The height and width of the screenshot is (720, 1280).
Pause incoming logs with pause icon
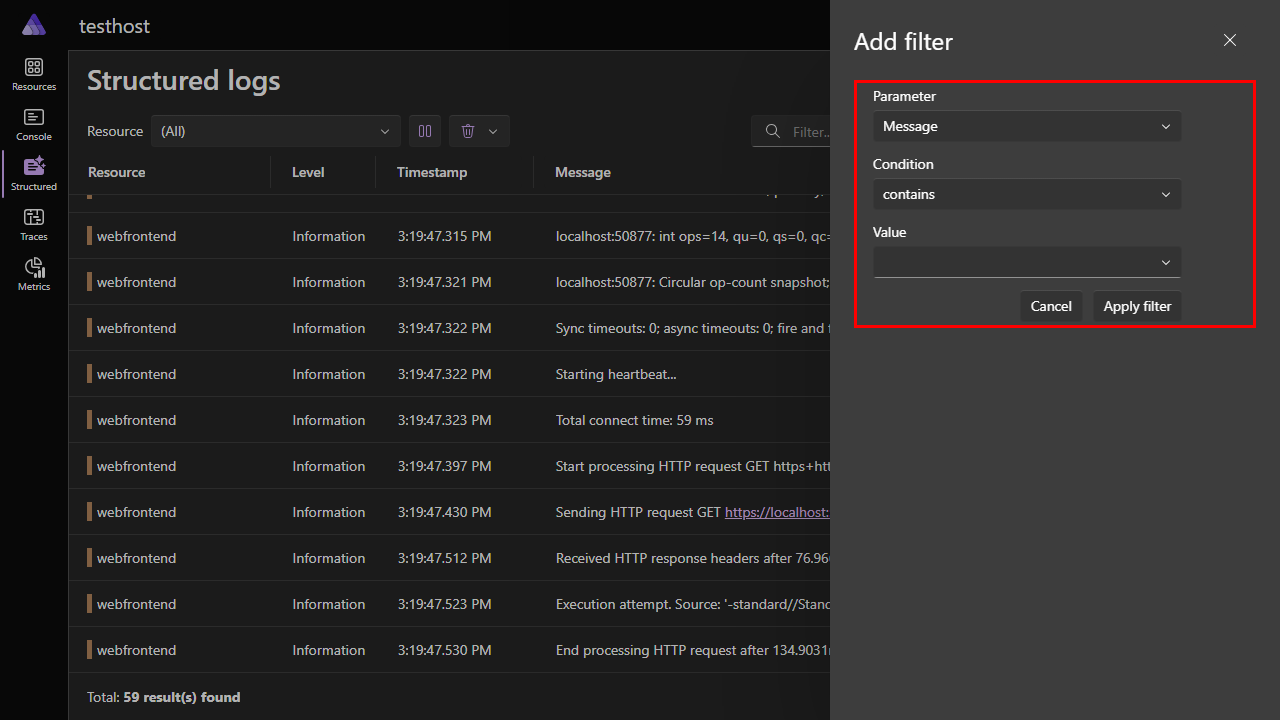point(425,131)
